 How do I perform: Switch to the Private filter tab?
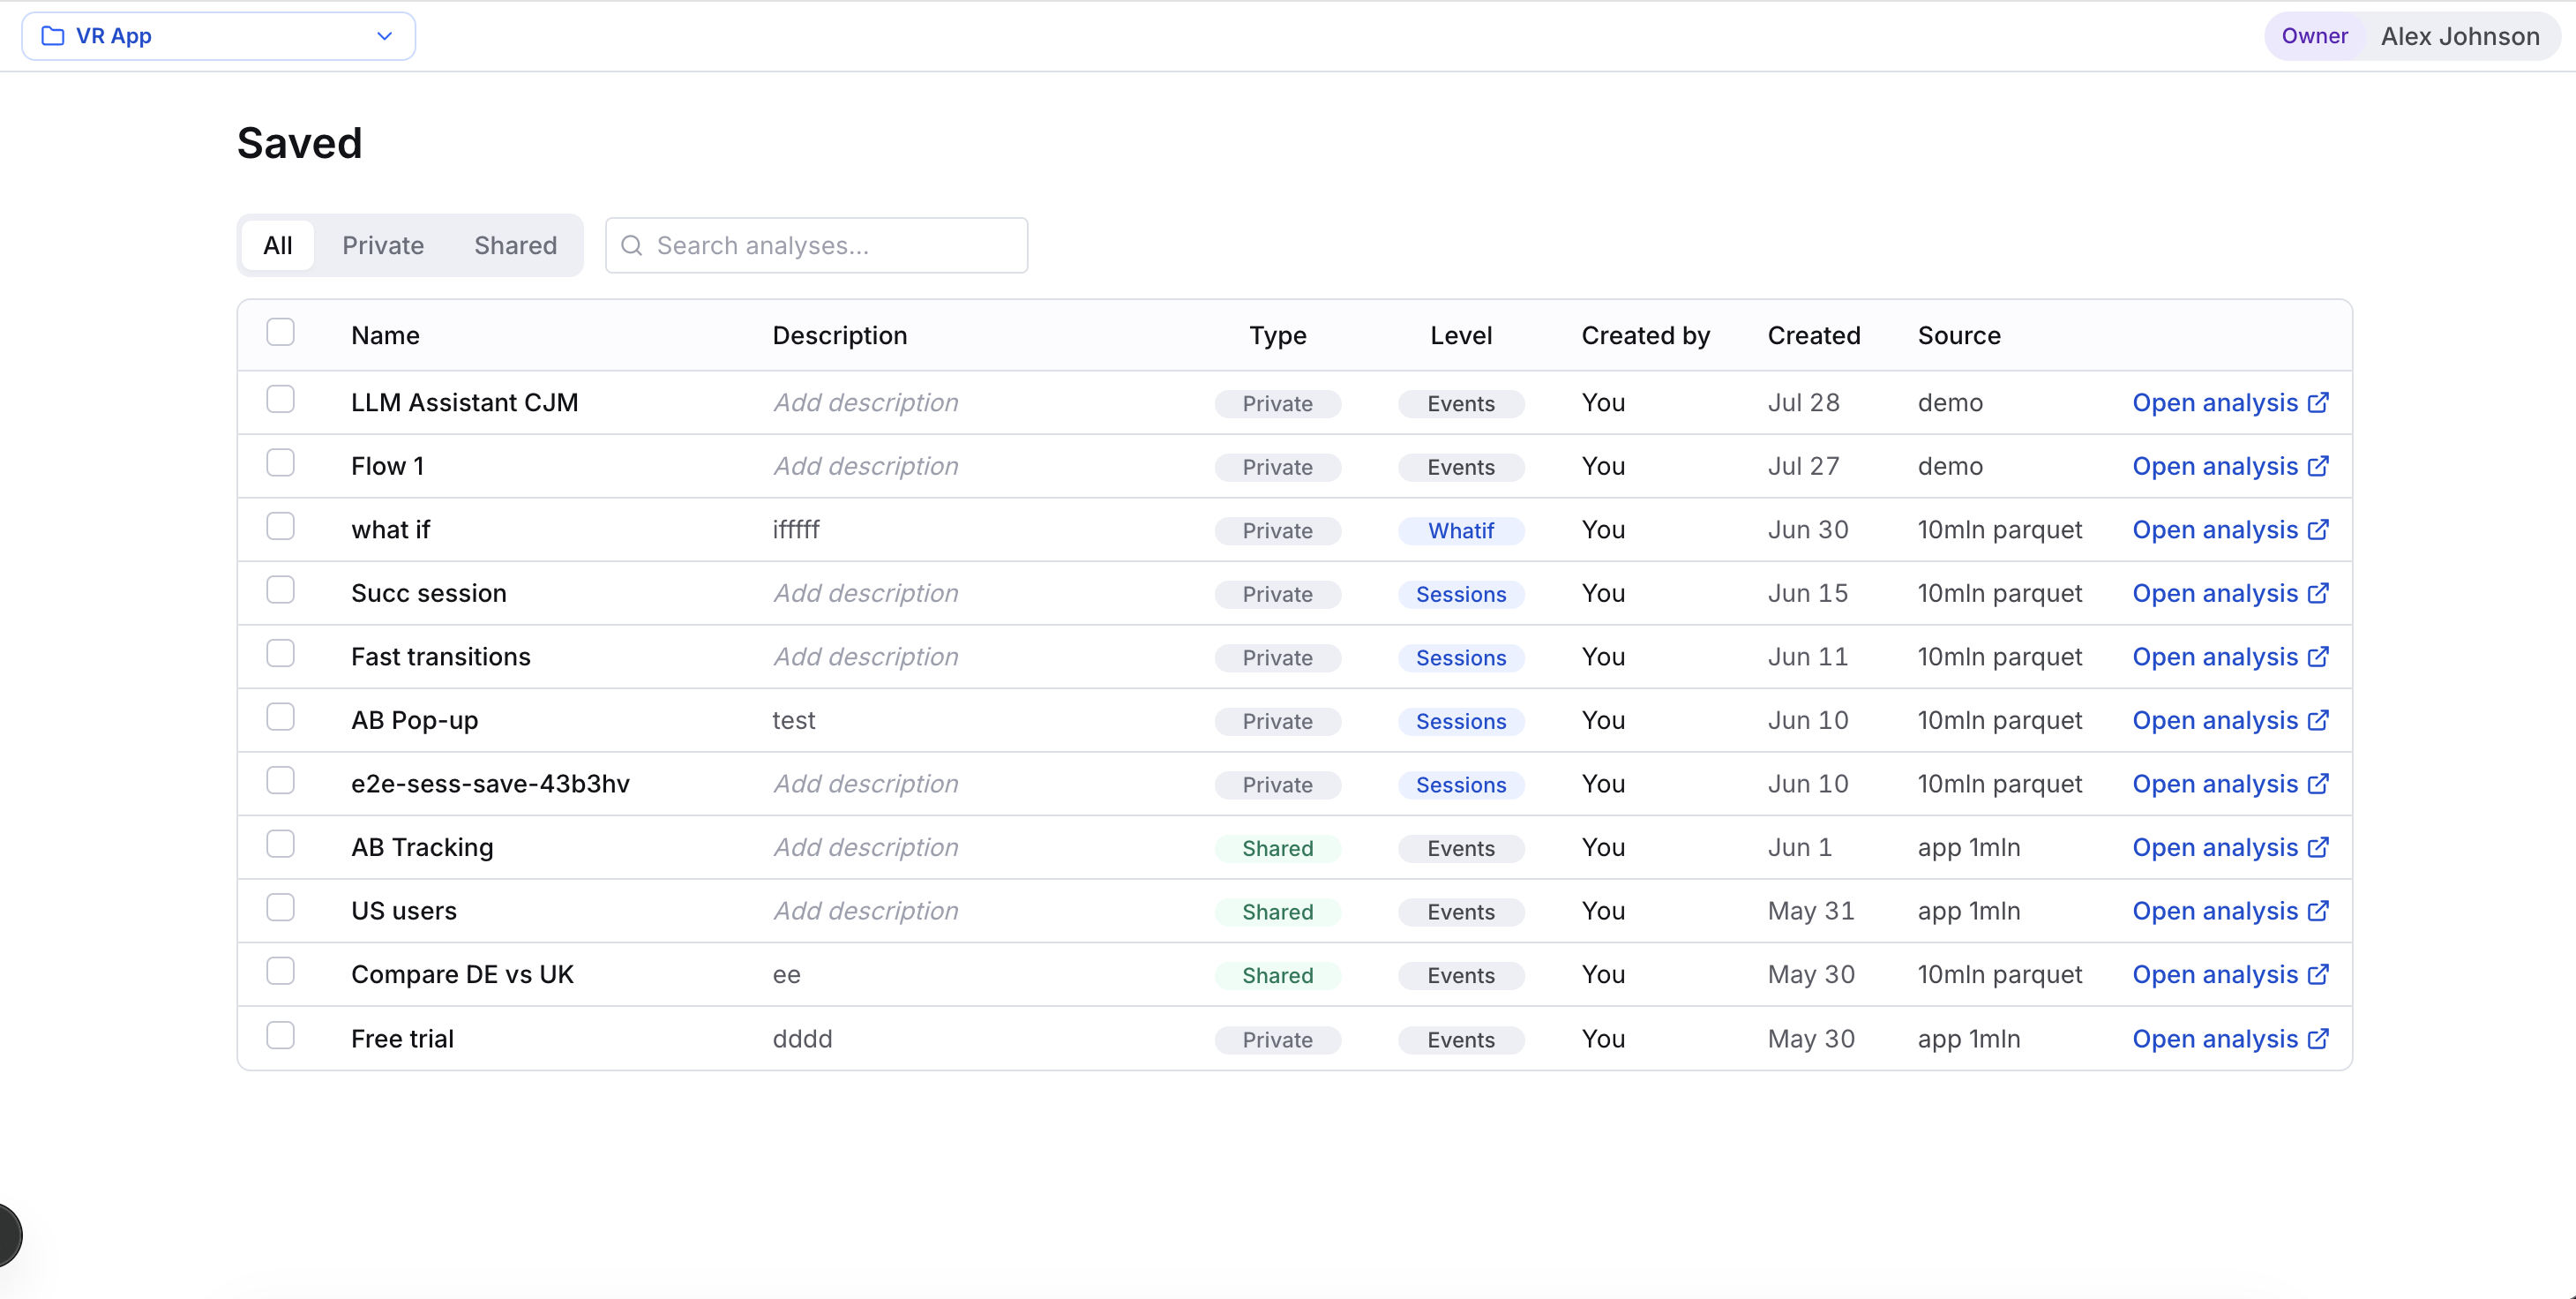pos(383,245)
